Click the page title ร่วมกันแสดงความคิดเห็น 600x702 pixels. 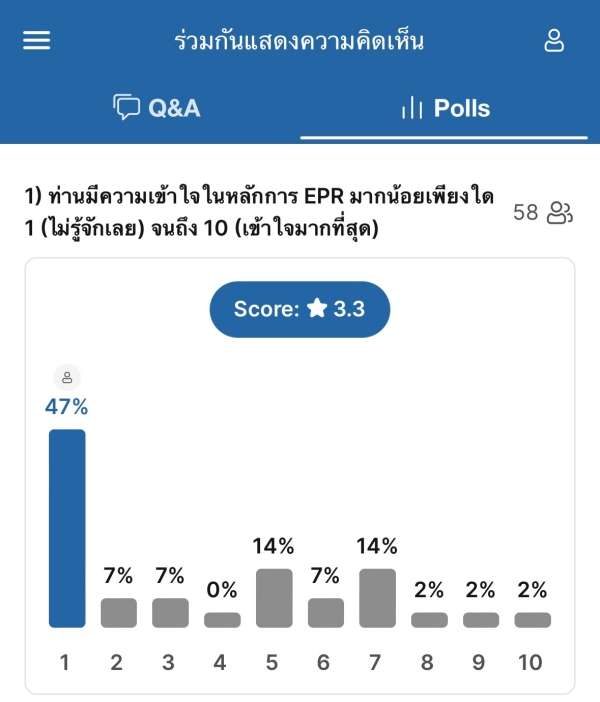coord(299,41)
